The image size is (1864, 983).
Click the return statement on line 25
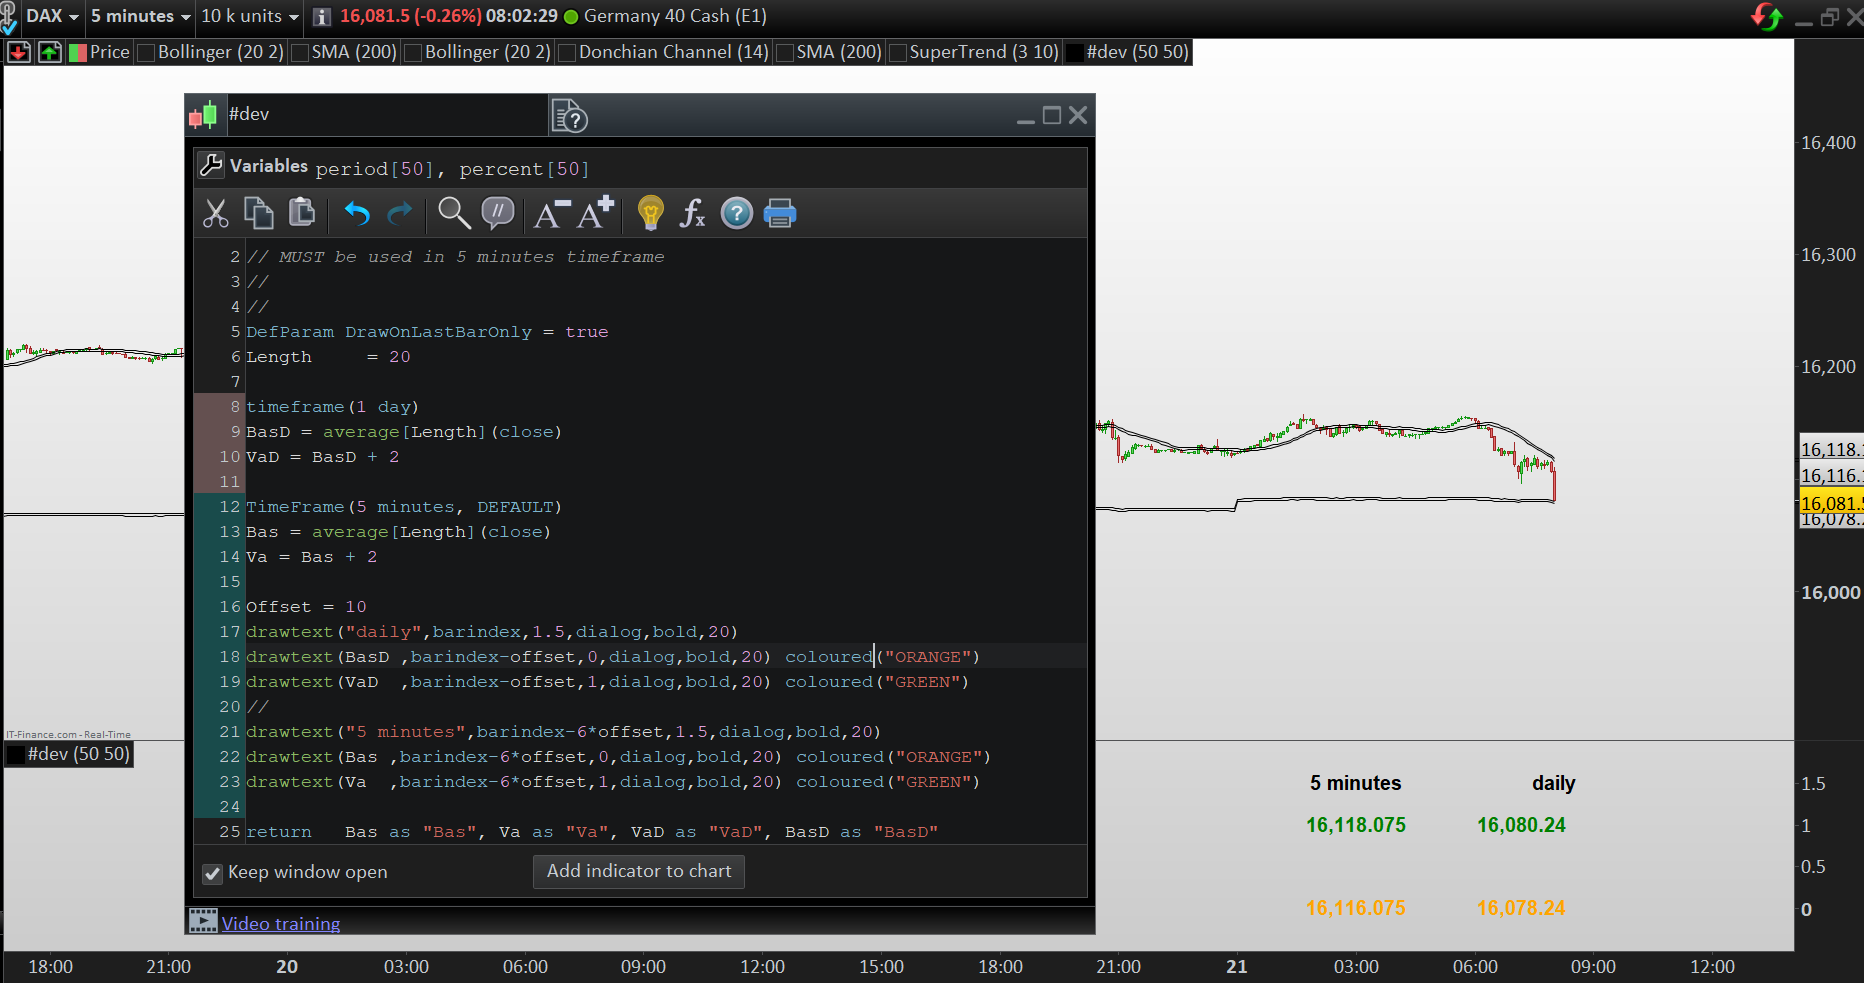tap(592, 832)
